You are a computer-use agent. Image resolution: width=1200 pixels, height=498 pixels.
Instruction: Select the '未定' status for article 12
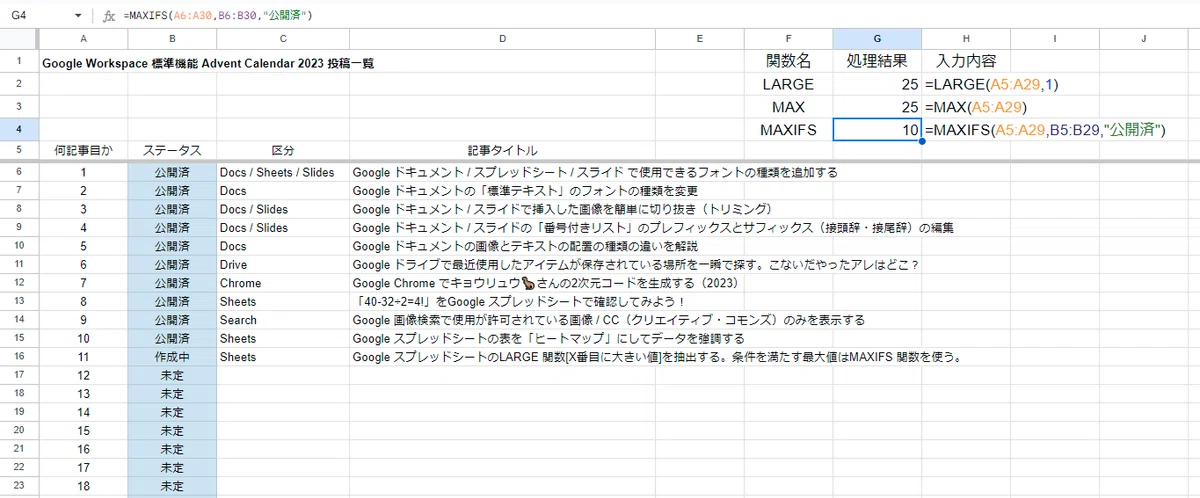[172, 375]
